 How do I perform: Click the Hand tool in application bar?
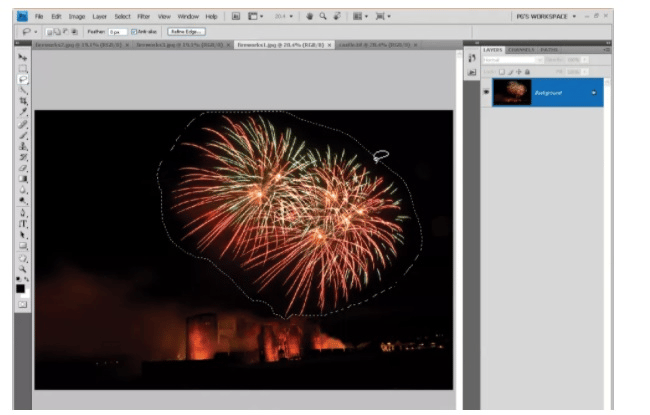(x=309, y=16)
